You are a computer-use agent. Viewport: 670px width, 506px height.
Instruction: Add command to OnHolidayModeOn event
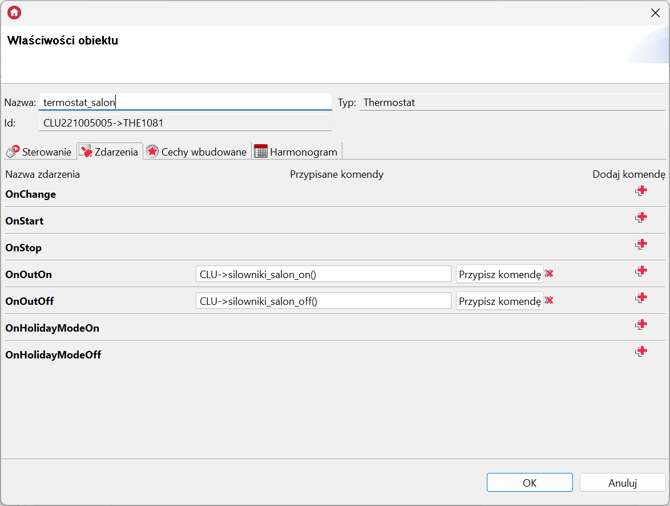click(x=641, y=325)
